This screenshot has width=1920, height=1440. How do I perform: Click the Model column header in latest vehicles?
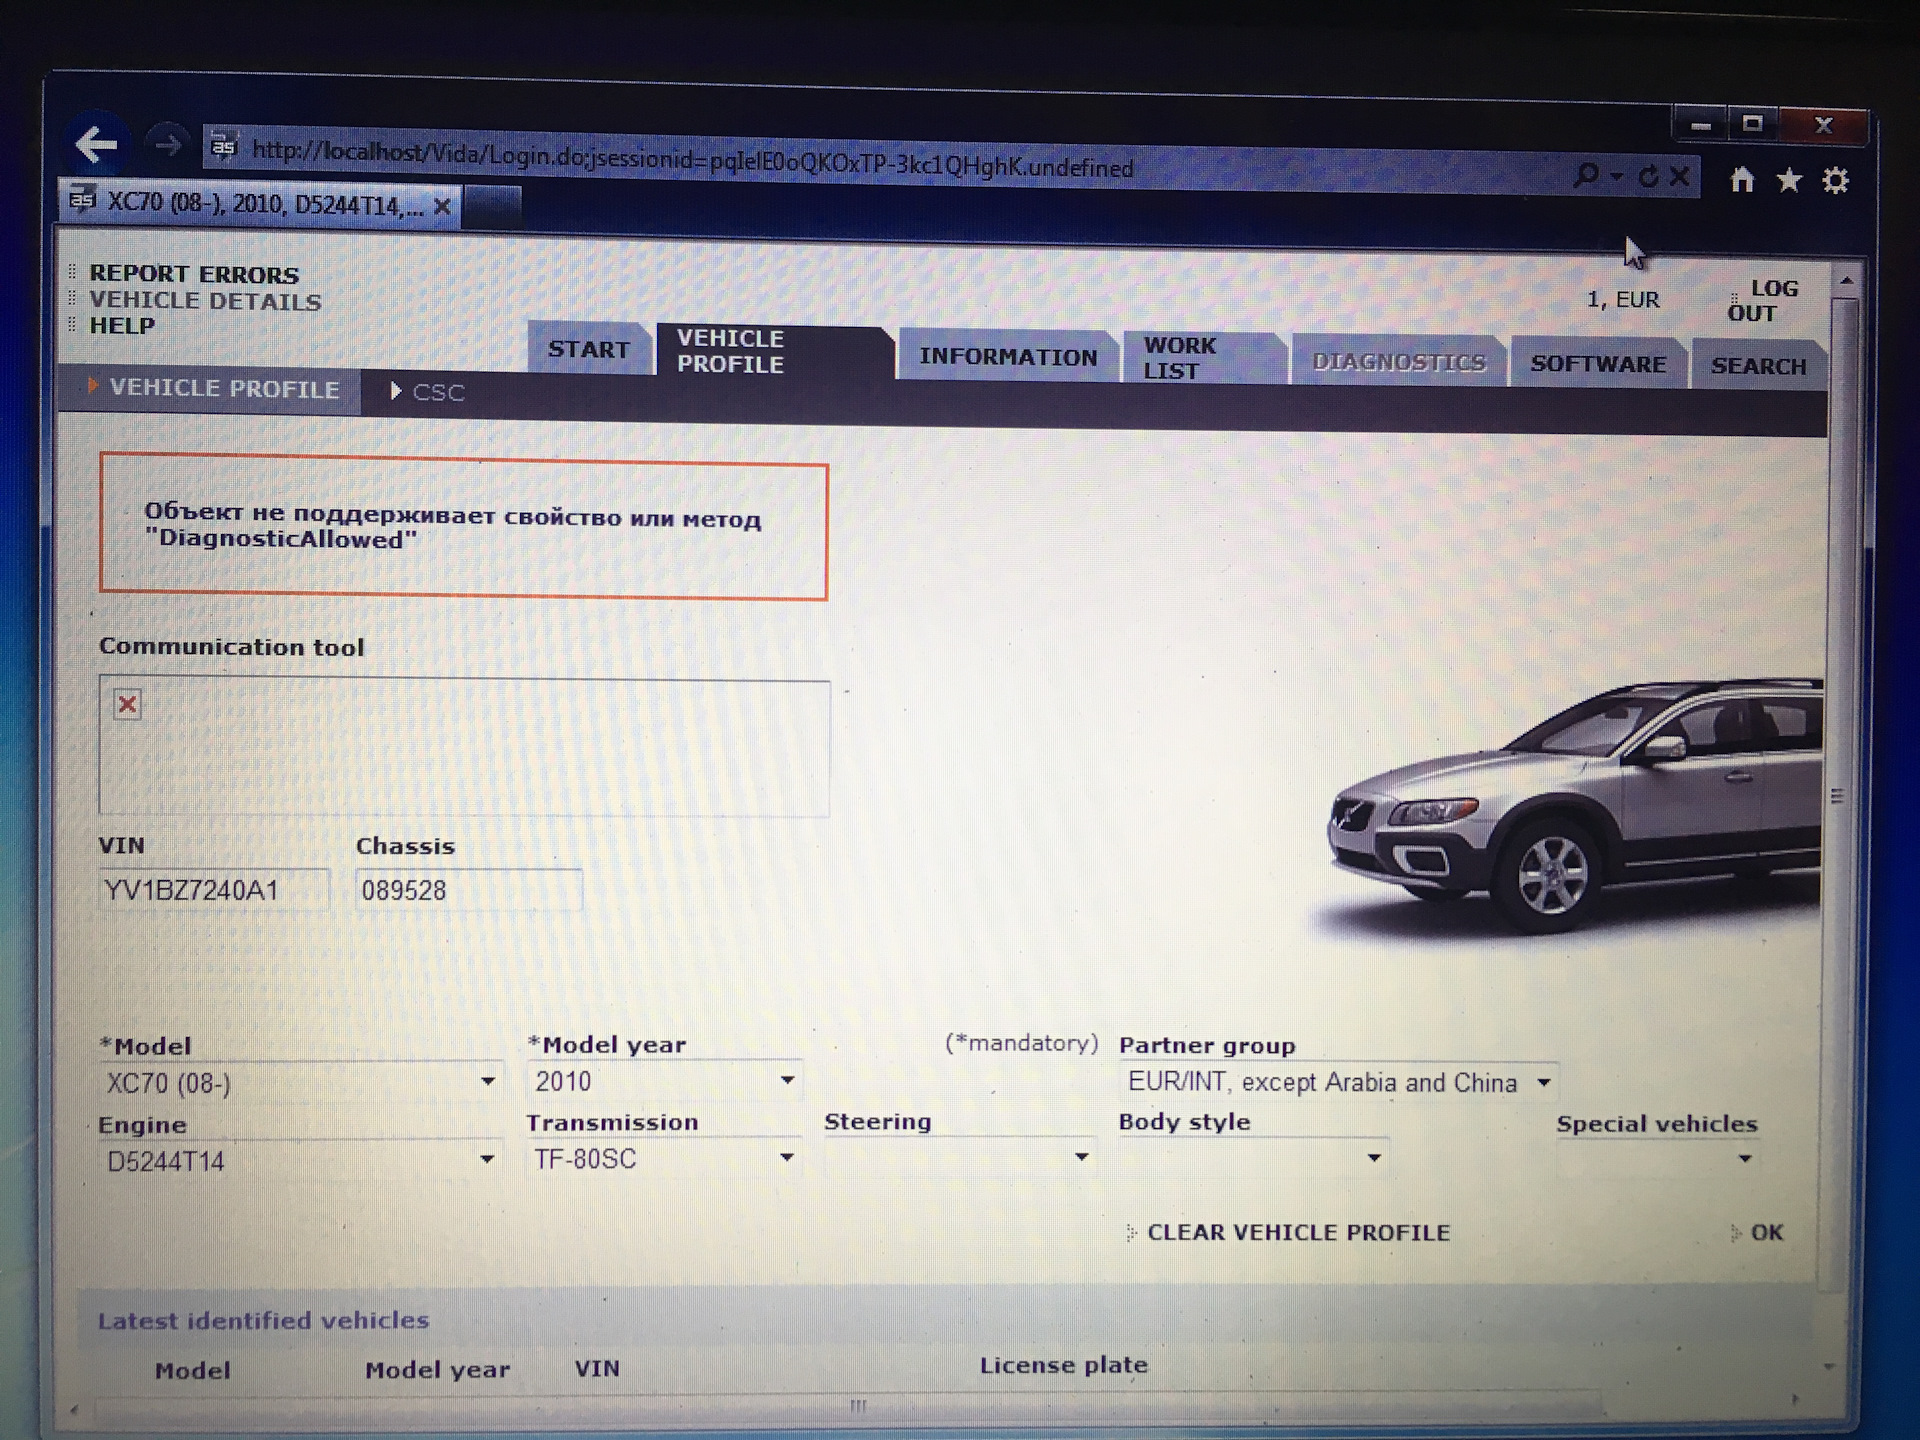point(192,1370)
